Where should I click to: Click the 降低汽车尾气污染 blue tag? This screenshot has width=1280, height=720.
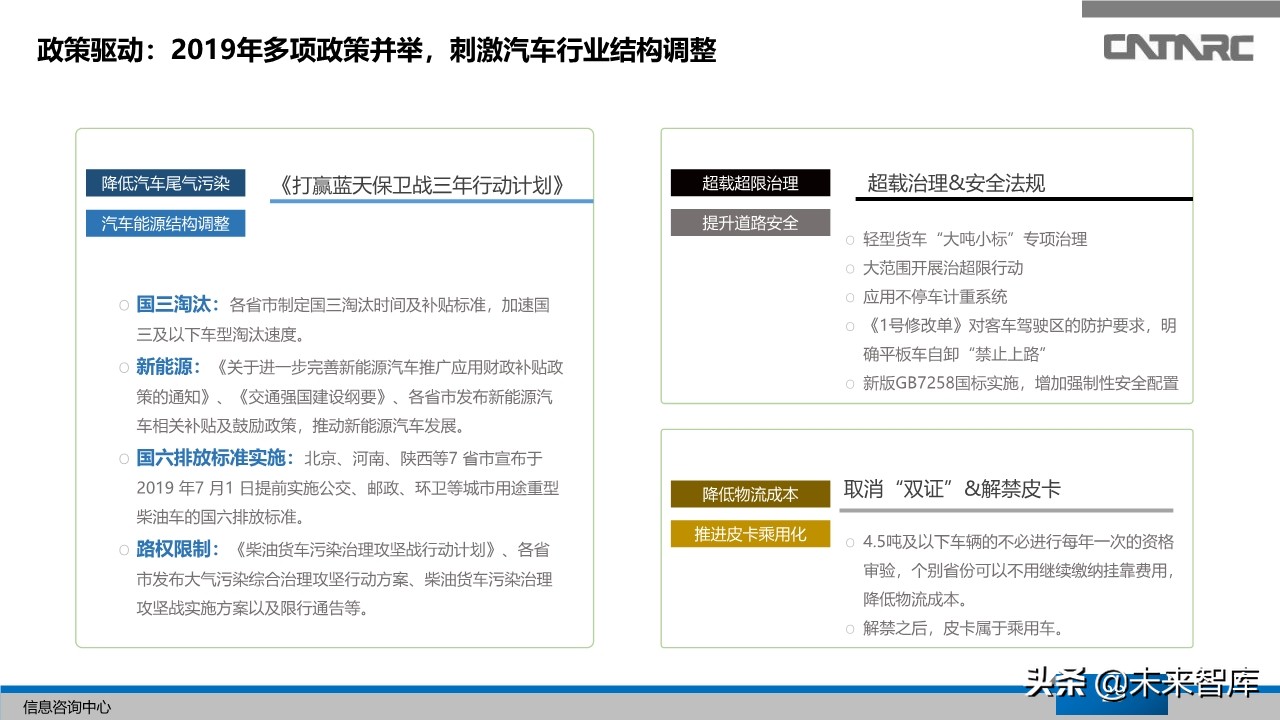click(x=165, y=183)
